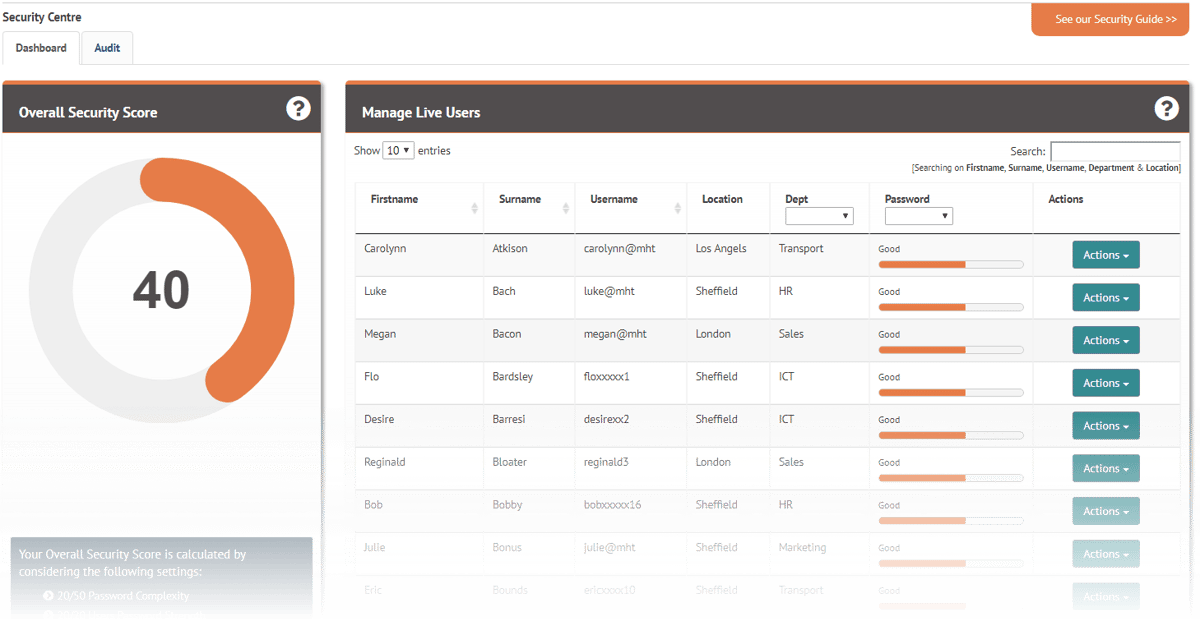Switch to the Audit tab

click(106, 47)
